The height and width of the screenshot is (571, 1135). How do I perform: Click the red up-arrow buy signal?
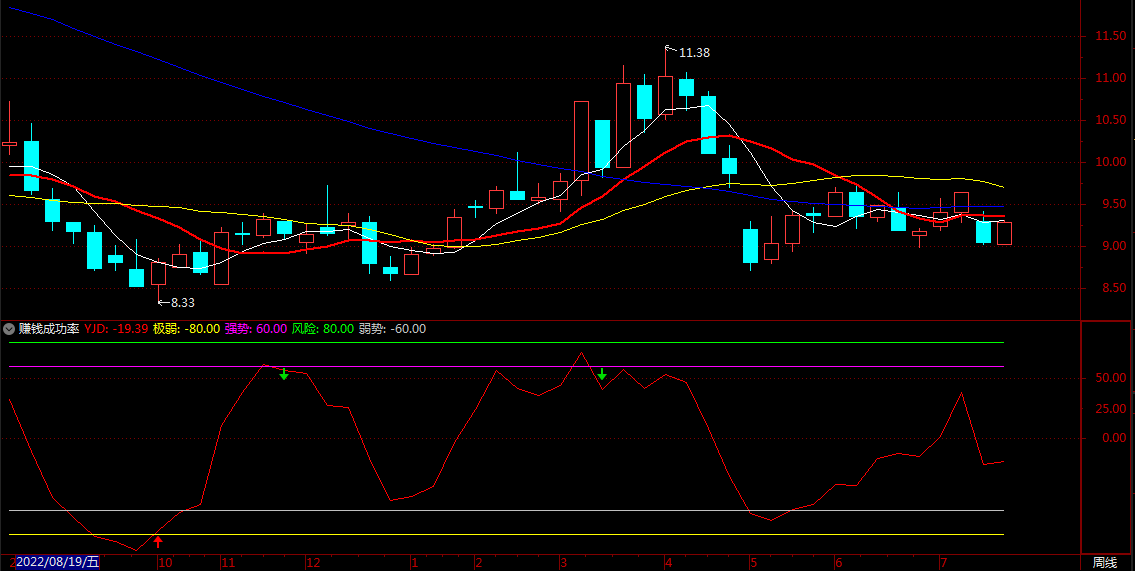click(158, 542)
